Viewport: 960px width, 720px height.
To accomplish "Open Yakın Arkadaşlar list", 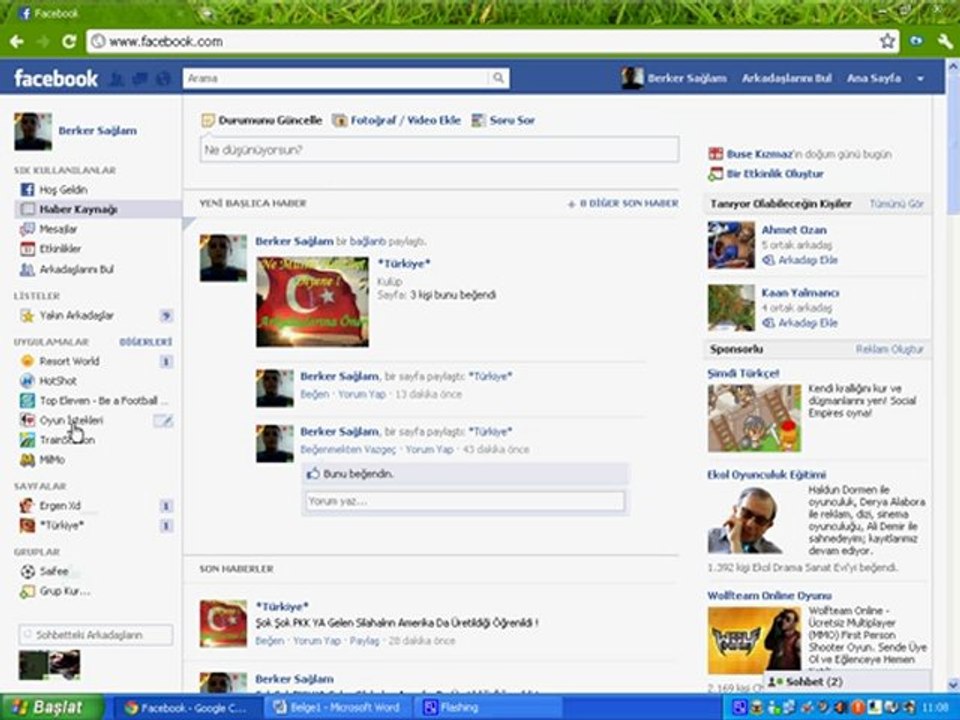I will [77, 315].
